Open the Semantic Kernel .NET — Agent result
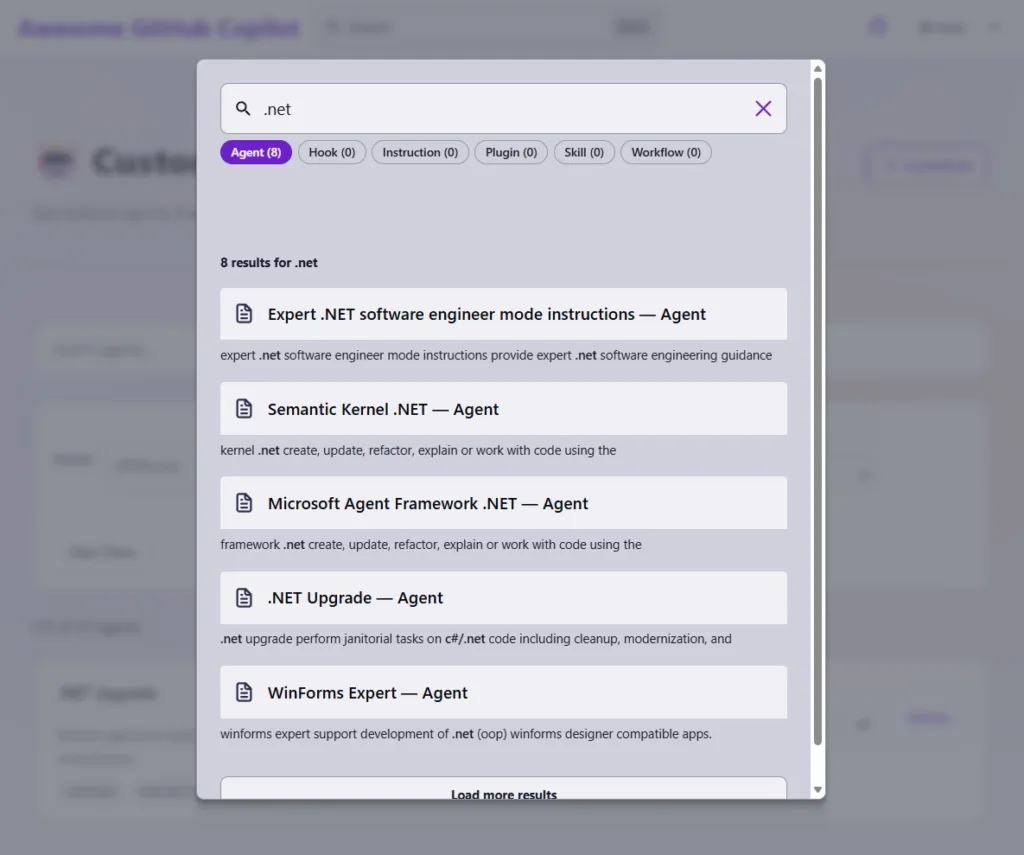Viewport: 1024px width, 855px height. (x=503, y=408)
